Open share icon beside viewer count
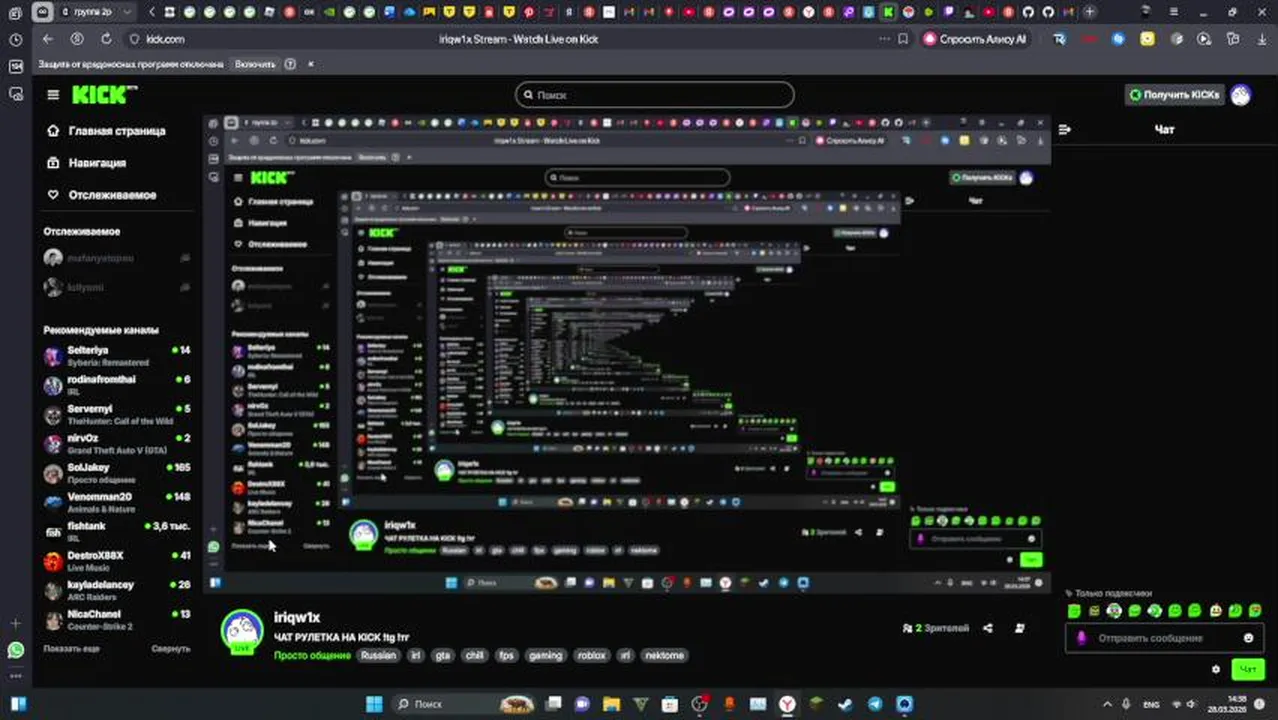The image size is (1278, 720). pos(988,628)
